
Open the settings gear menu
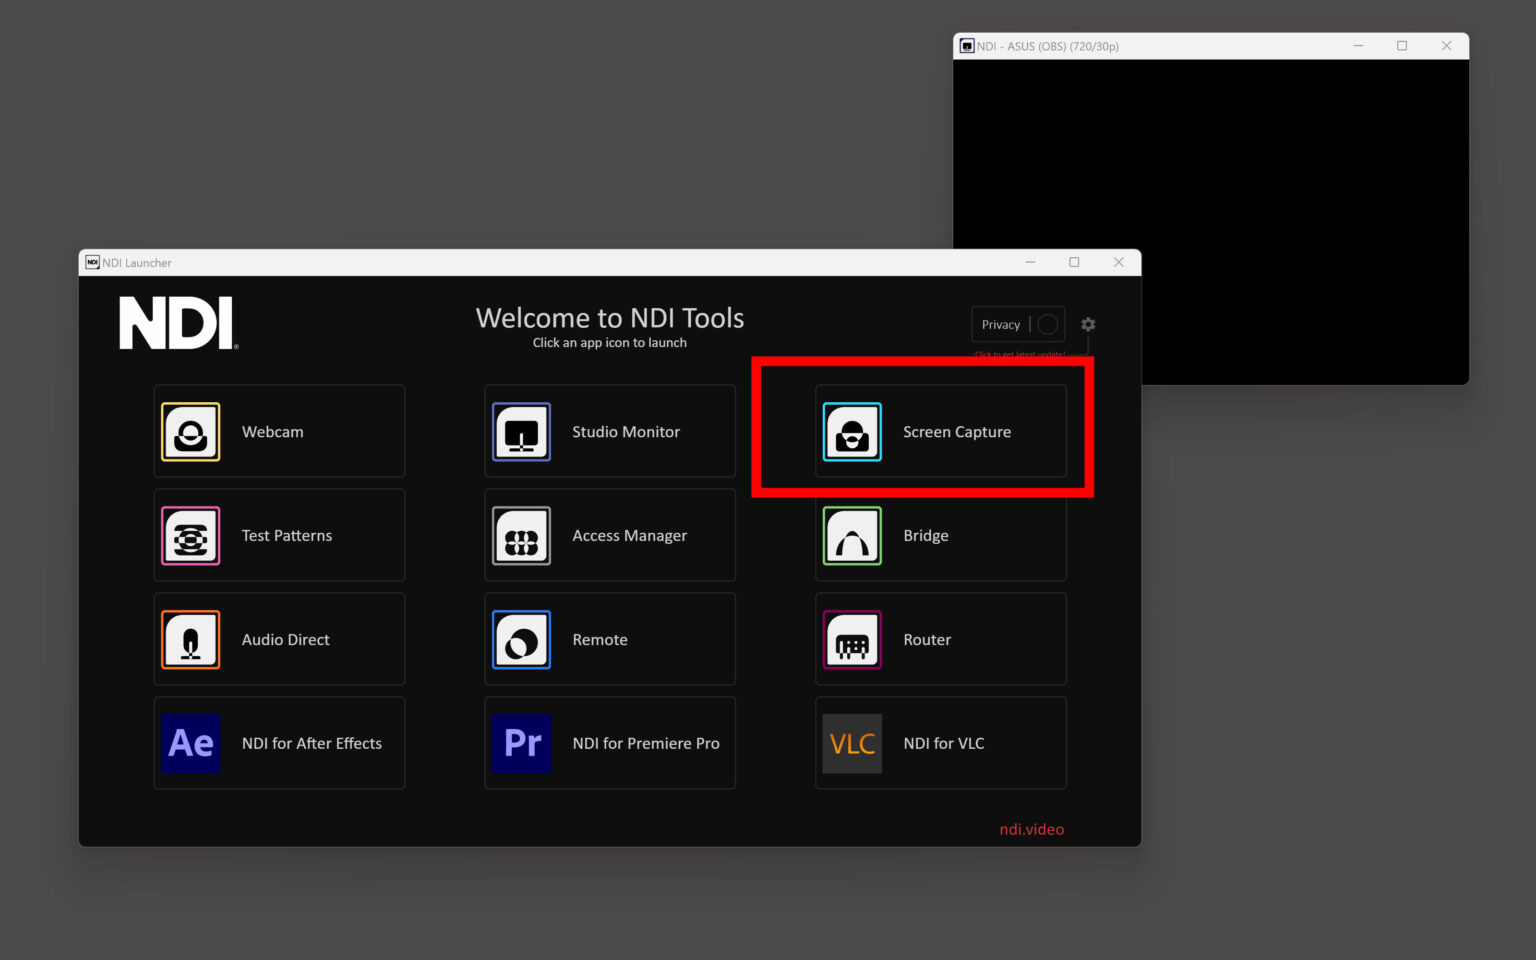(x=1087, y=324)
